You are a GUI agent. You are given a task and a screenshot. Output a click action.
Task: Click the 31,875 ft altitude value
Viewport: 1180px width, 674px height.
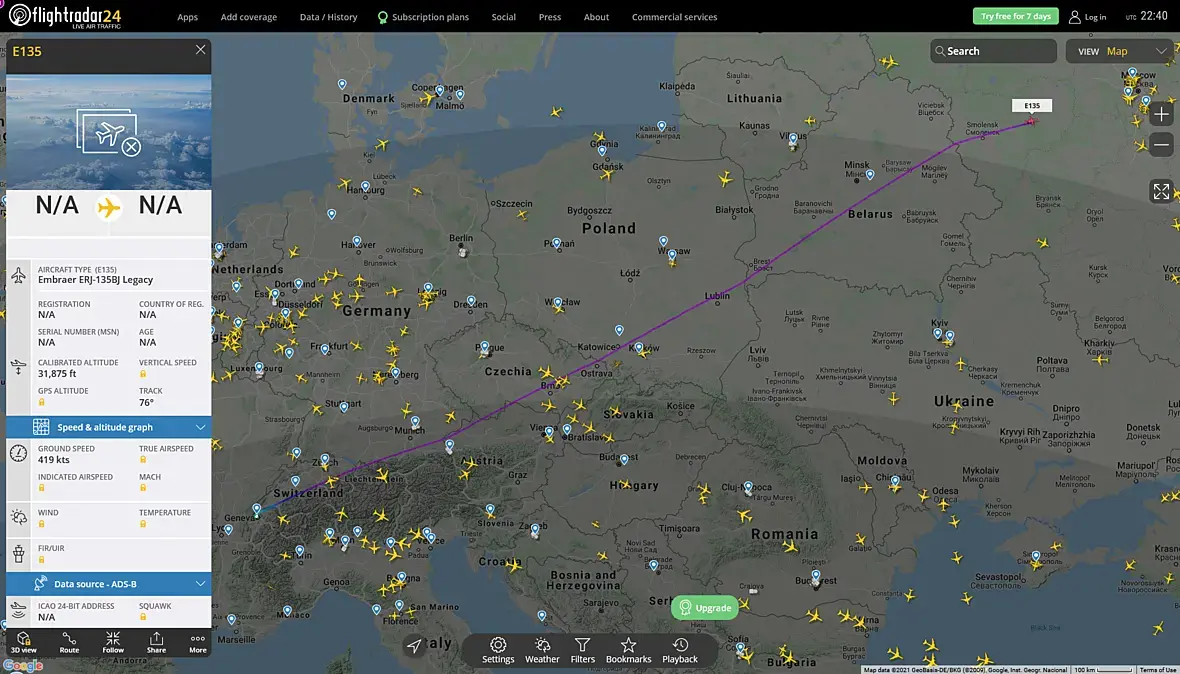(57, 374)
